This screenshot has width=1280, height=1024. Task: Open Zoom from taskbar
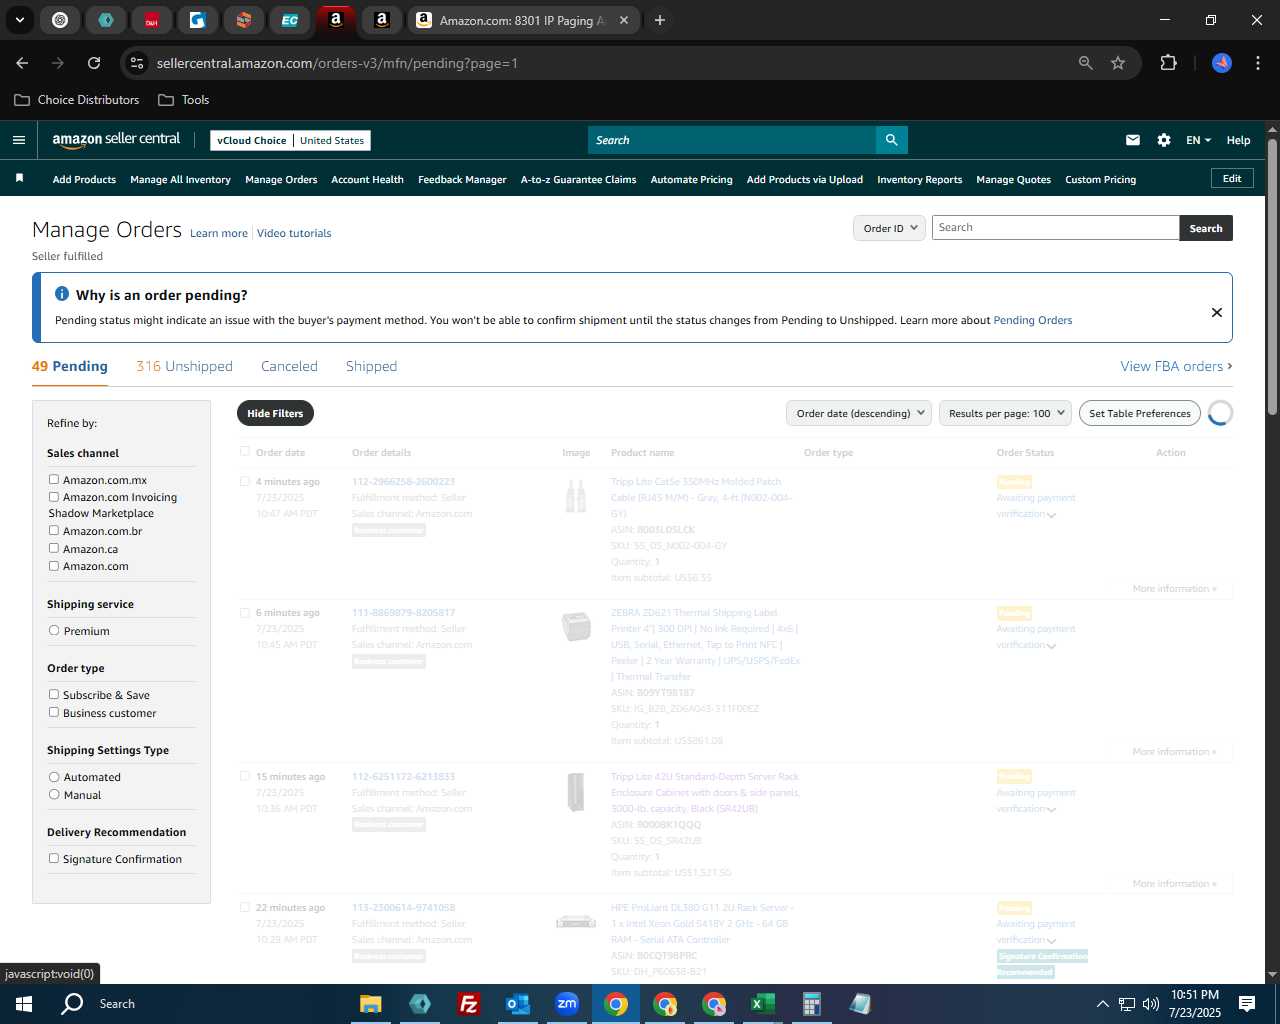coord(567,1004)
